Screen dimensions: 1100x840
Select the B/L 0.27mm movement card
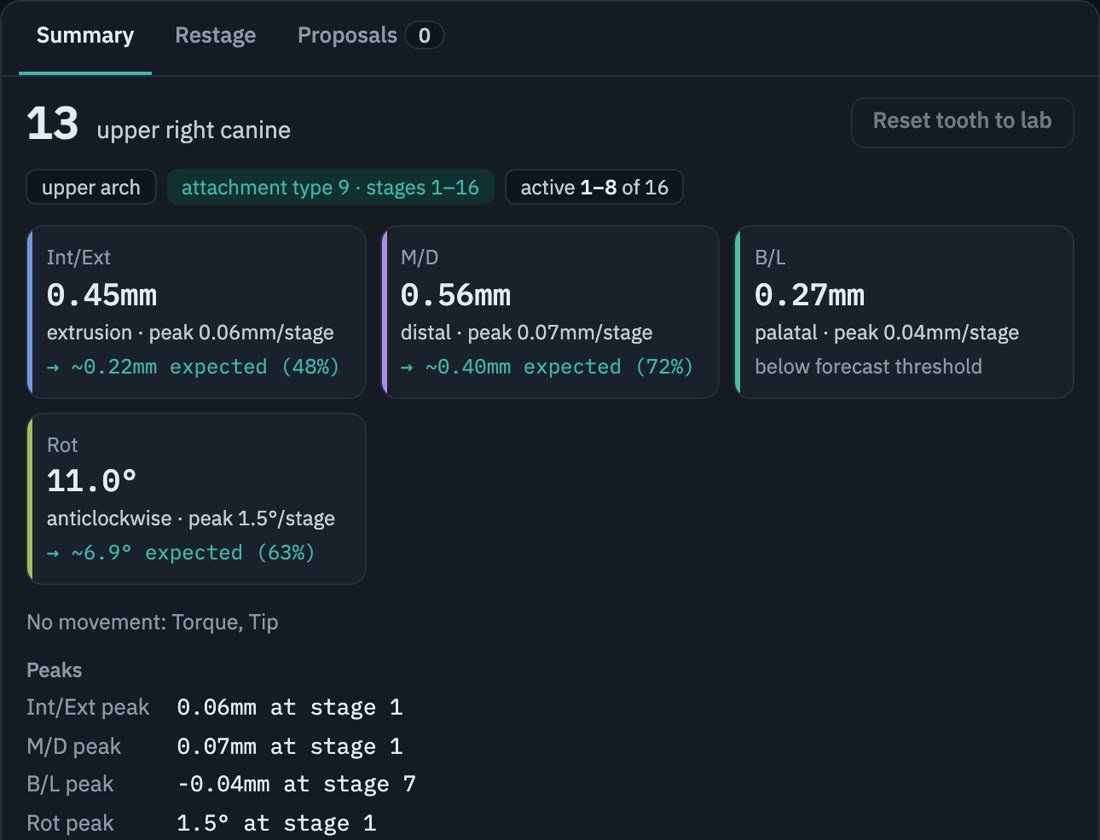904,312
